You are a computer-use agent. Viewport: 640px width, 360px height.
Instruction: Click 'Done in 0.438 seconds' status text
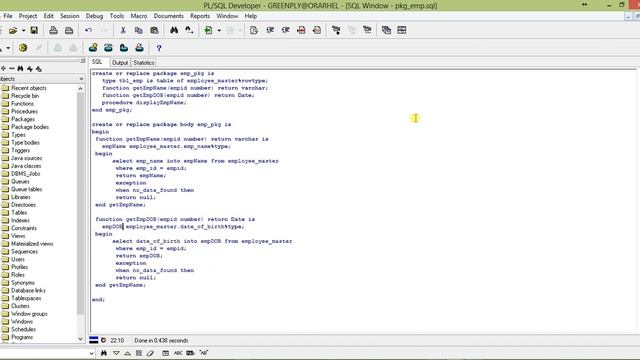[161, 340]
